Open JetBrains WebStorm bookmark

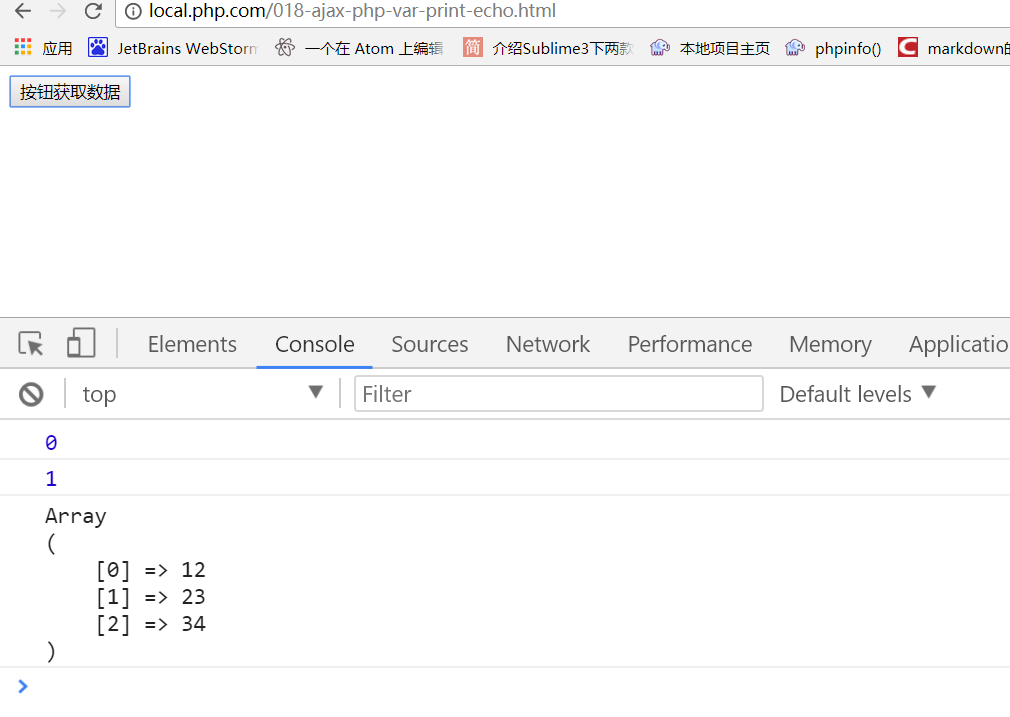tap(173, 48)
